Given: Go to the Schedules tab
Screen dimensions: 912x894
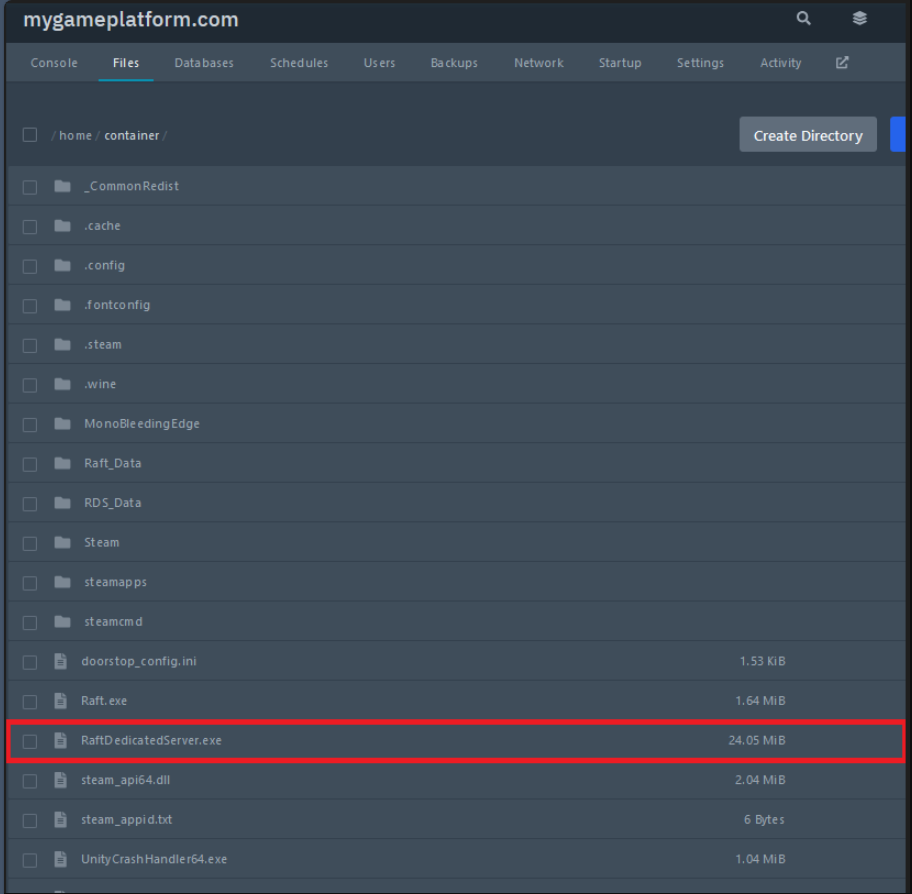Looking at the screenshot, I should click(299, 63).
